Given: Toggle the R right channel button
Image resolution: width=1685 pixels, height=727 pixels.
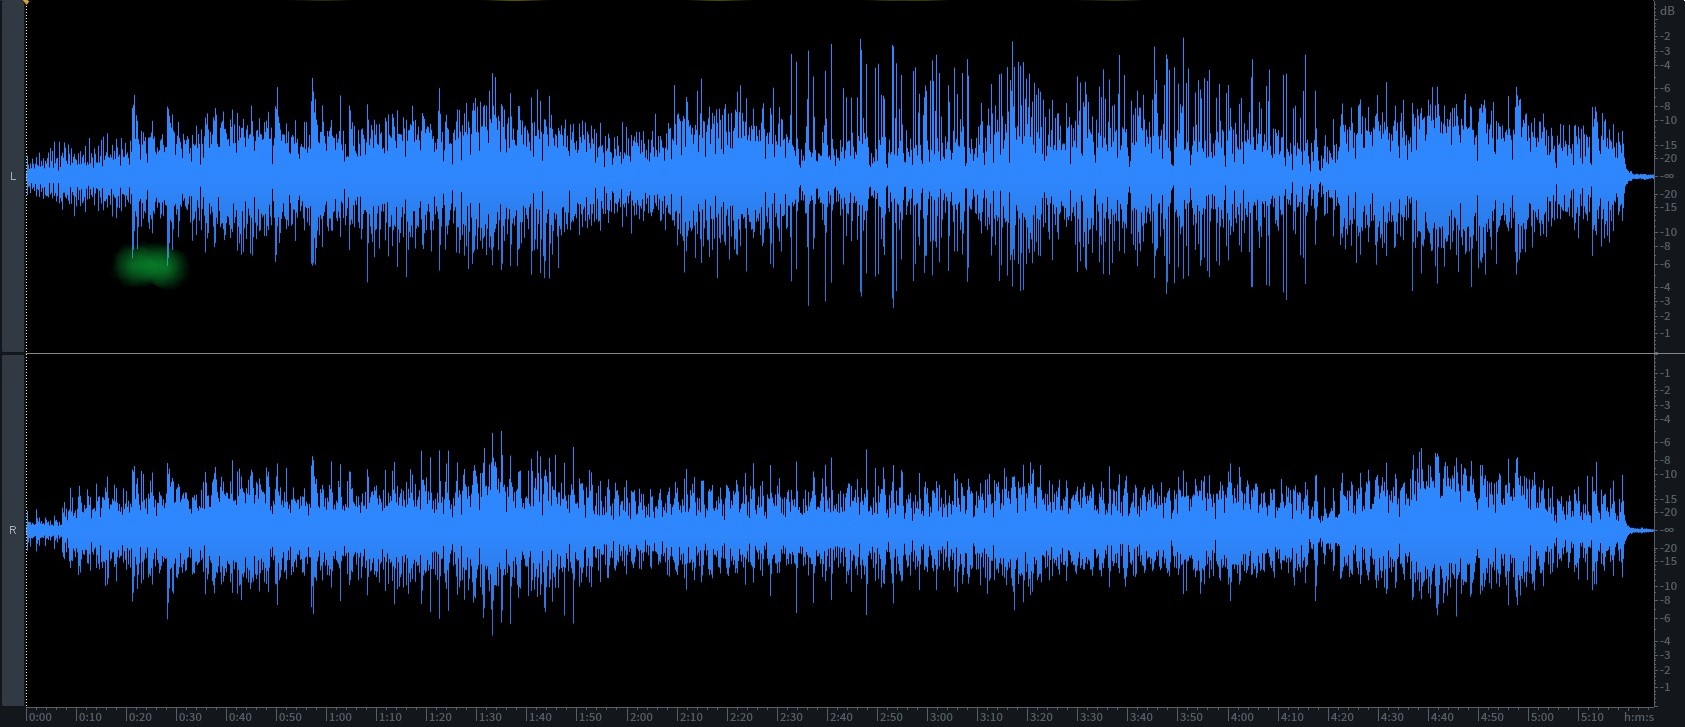Looking at the screenshot, I should (12, 530).
